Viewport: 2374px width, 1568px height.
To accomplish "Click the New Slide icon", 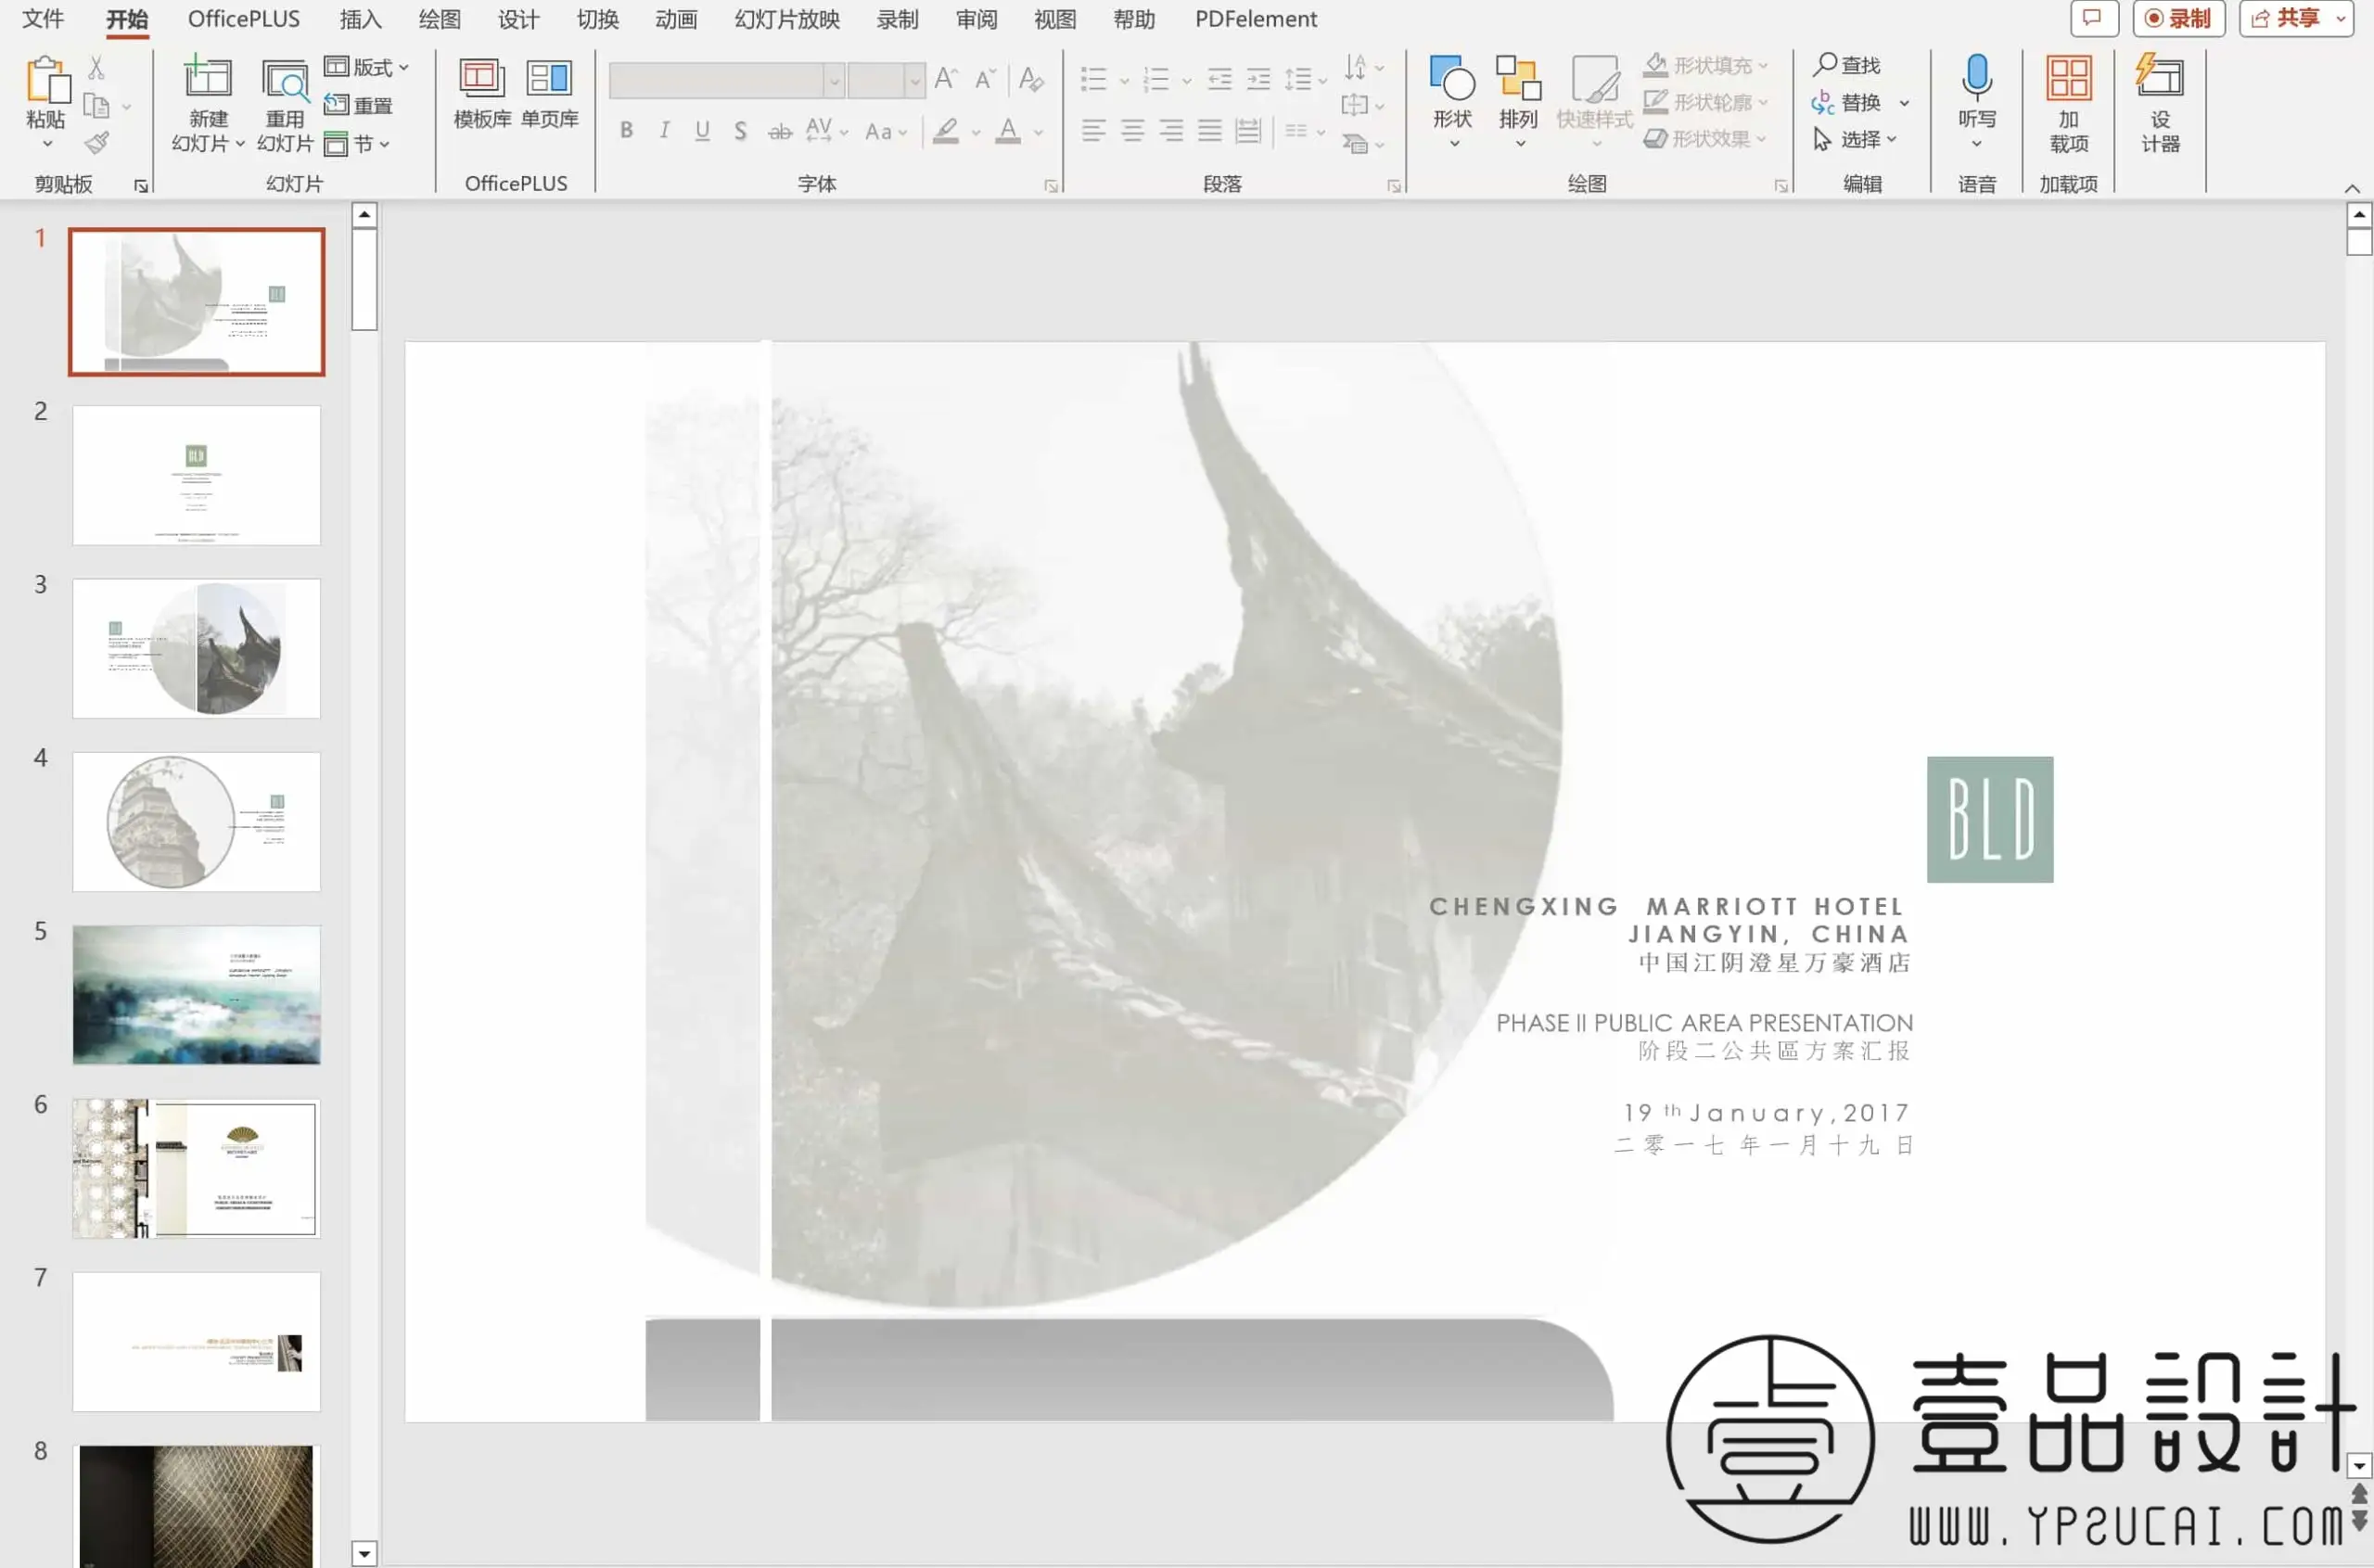I will coord(208,79).
